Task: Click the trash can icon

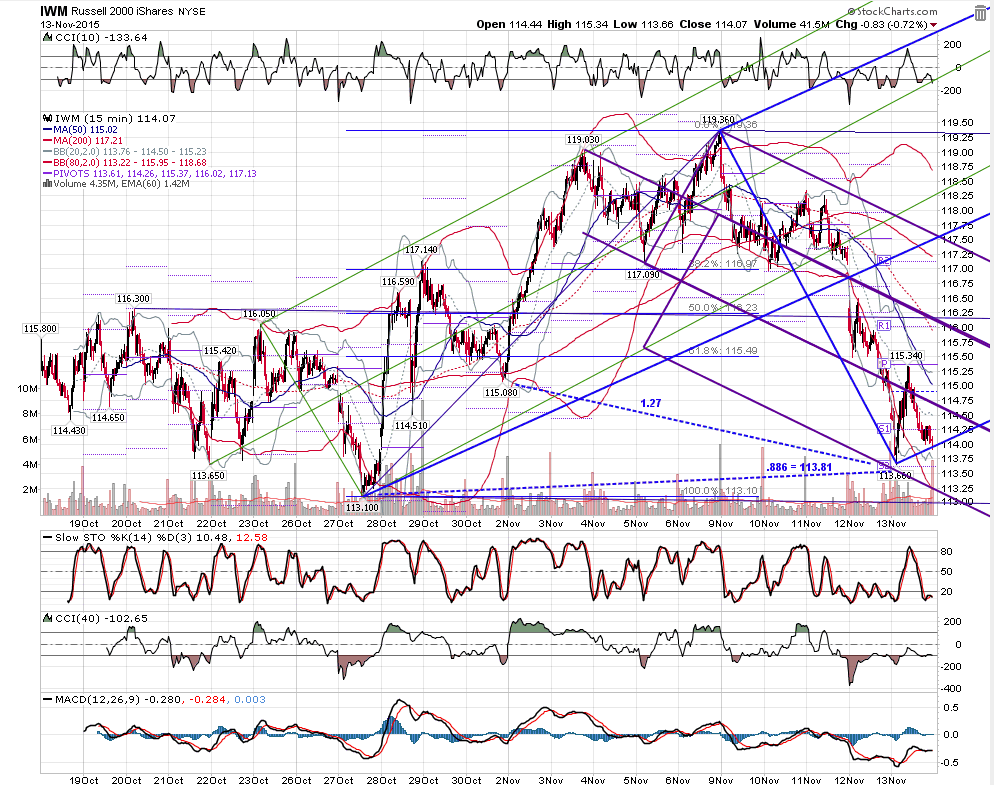Action: (x=980, y=14)
